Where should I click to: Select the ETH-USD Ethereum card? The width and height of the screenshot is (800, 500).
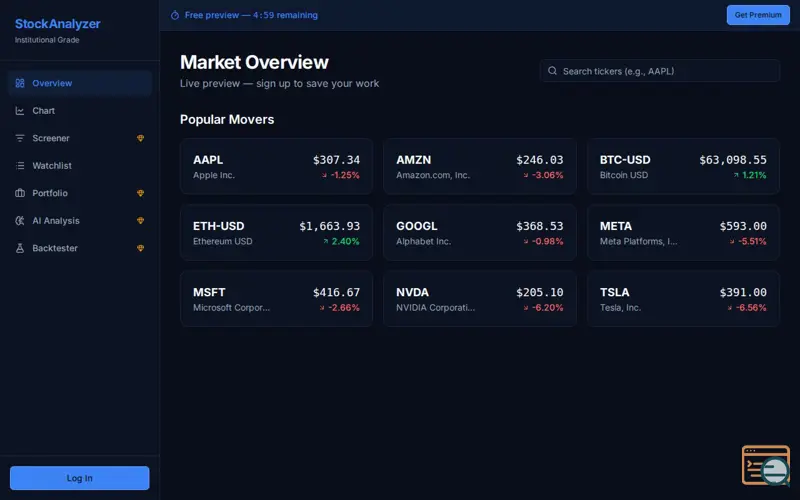277,233
